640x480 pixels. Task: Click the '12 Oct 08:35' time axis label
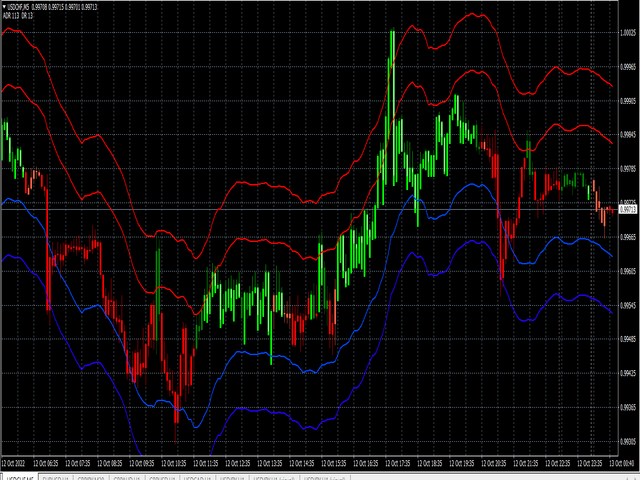(x=109, y=463)
